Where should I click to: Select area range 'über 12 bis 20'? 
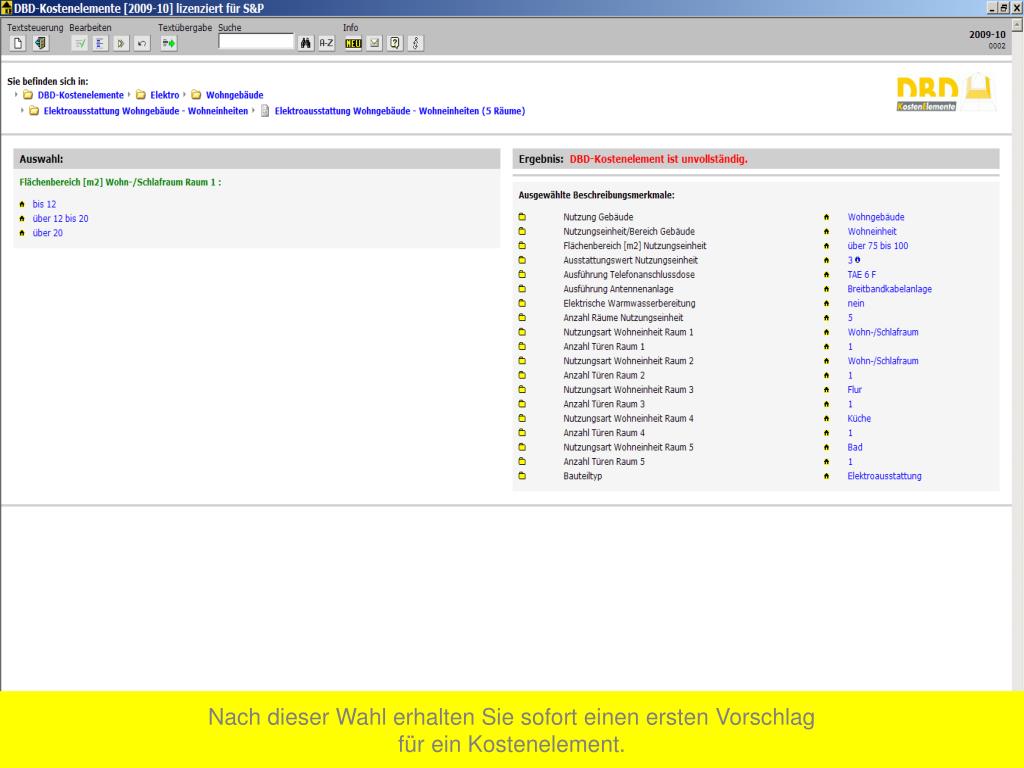coord(60,218)
